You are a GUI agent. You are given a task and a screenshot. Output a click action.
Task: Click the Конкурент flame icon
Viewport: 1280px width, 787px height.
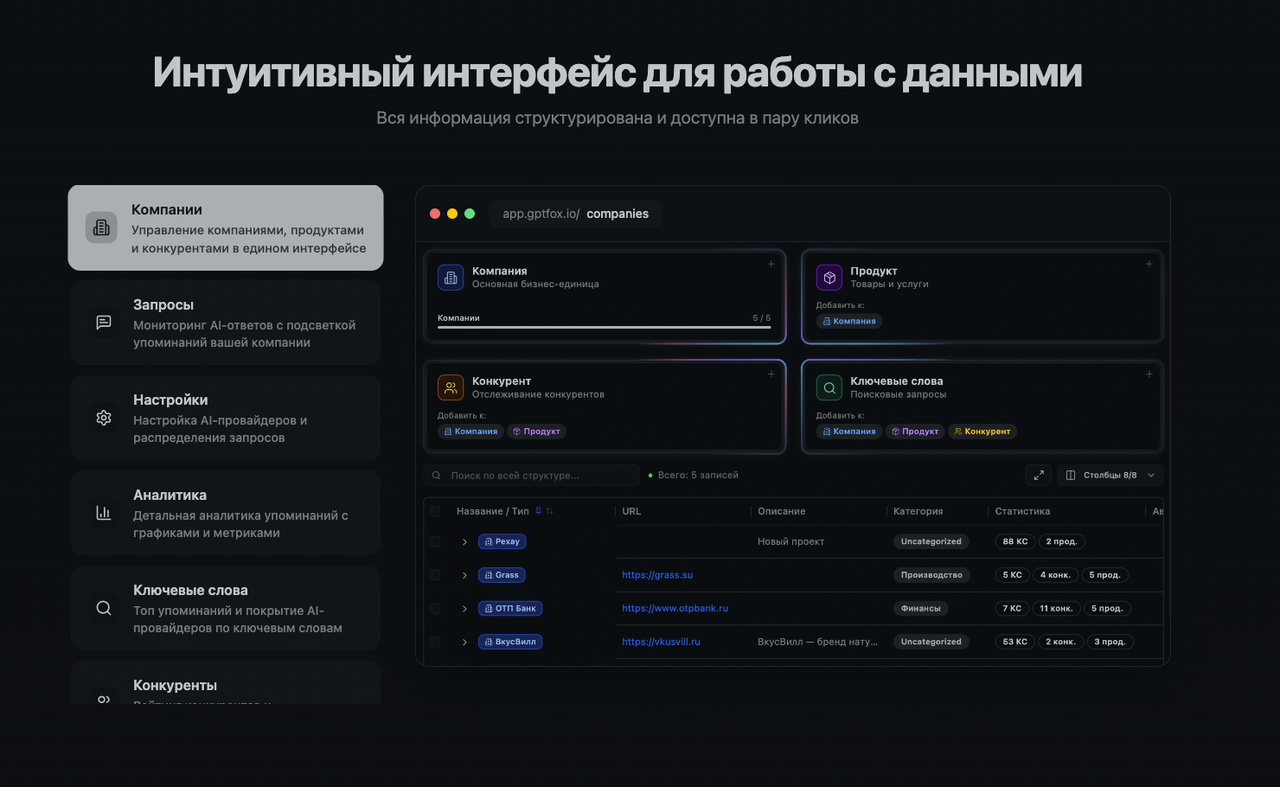click(452, 387)
